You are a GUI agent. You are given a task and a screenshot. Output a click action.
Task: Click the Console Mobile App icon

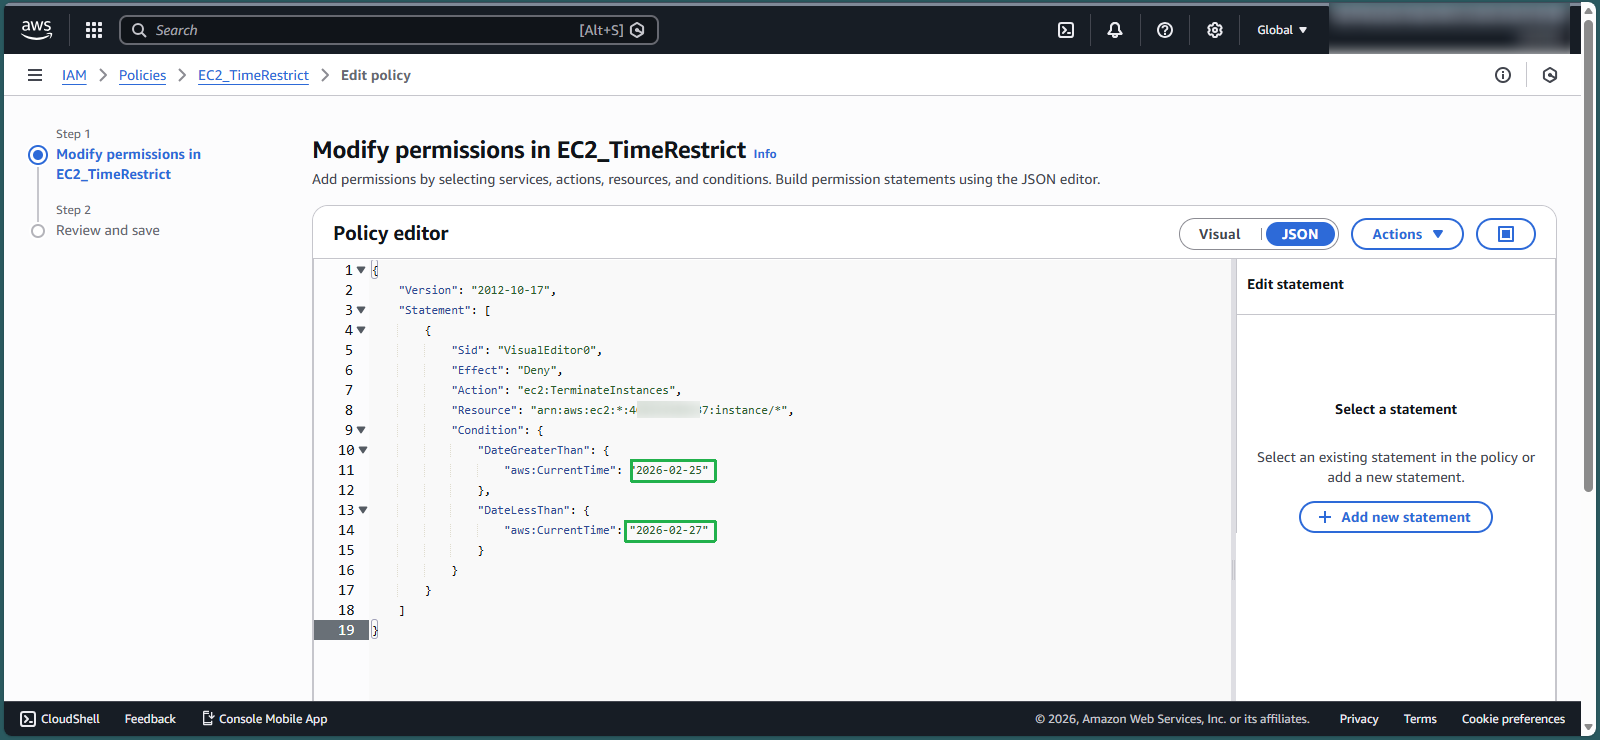tap(208, 718)
